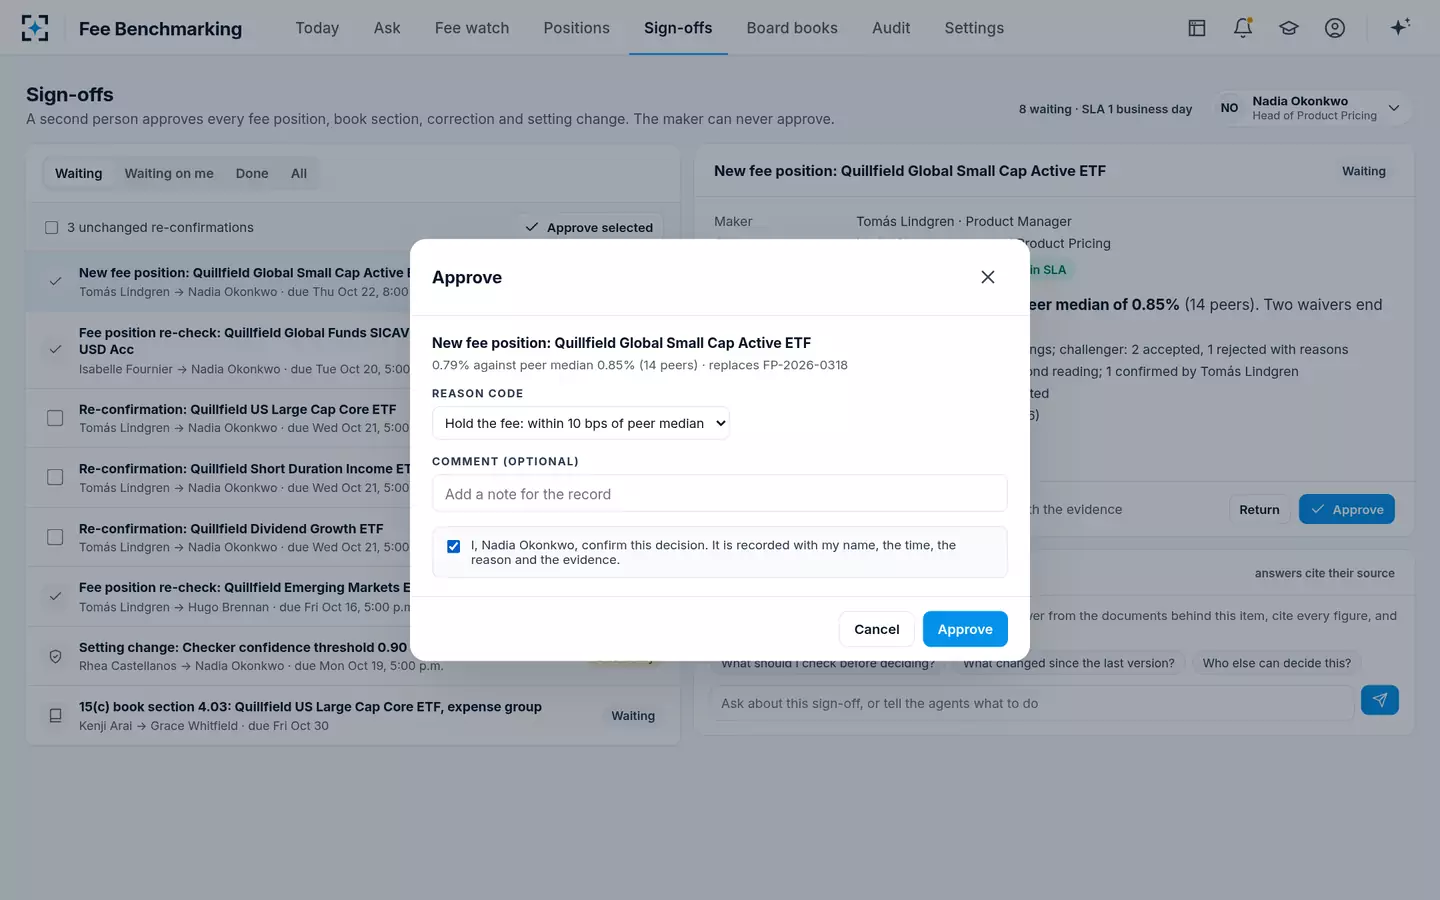Click the book icon on 15(c) book section row
The image size is (1440, 900).
(55, 716)
